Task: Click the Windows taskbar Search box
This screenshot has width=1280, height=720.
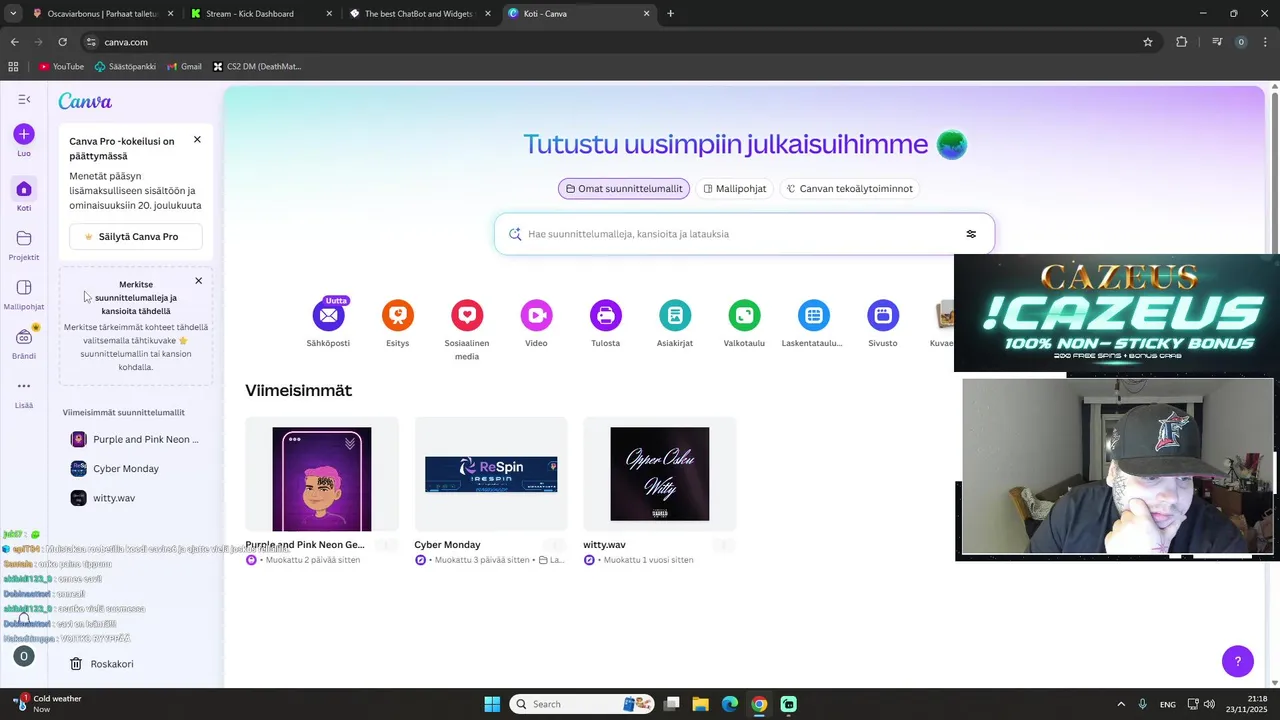Action: tap(582, 704)
